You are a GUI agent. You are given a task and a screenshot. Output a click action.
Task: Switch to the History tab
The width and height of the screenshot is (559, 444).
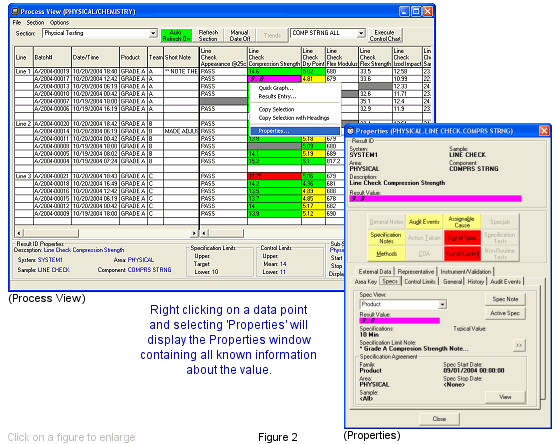(x=476, y=281)
